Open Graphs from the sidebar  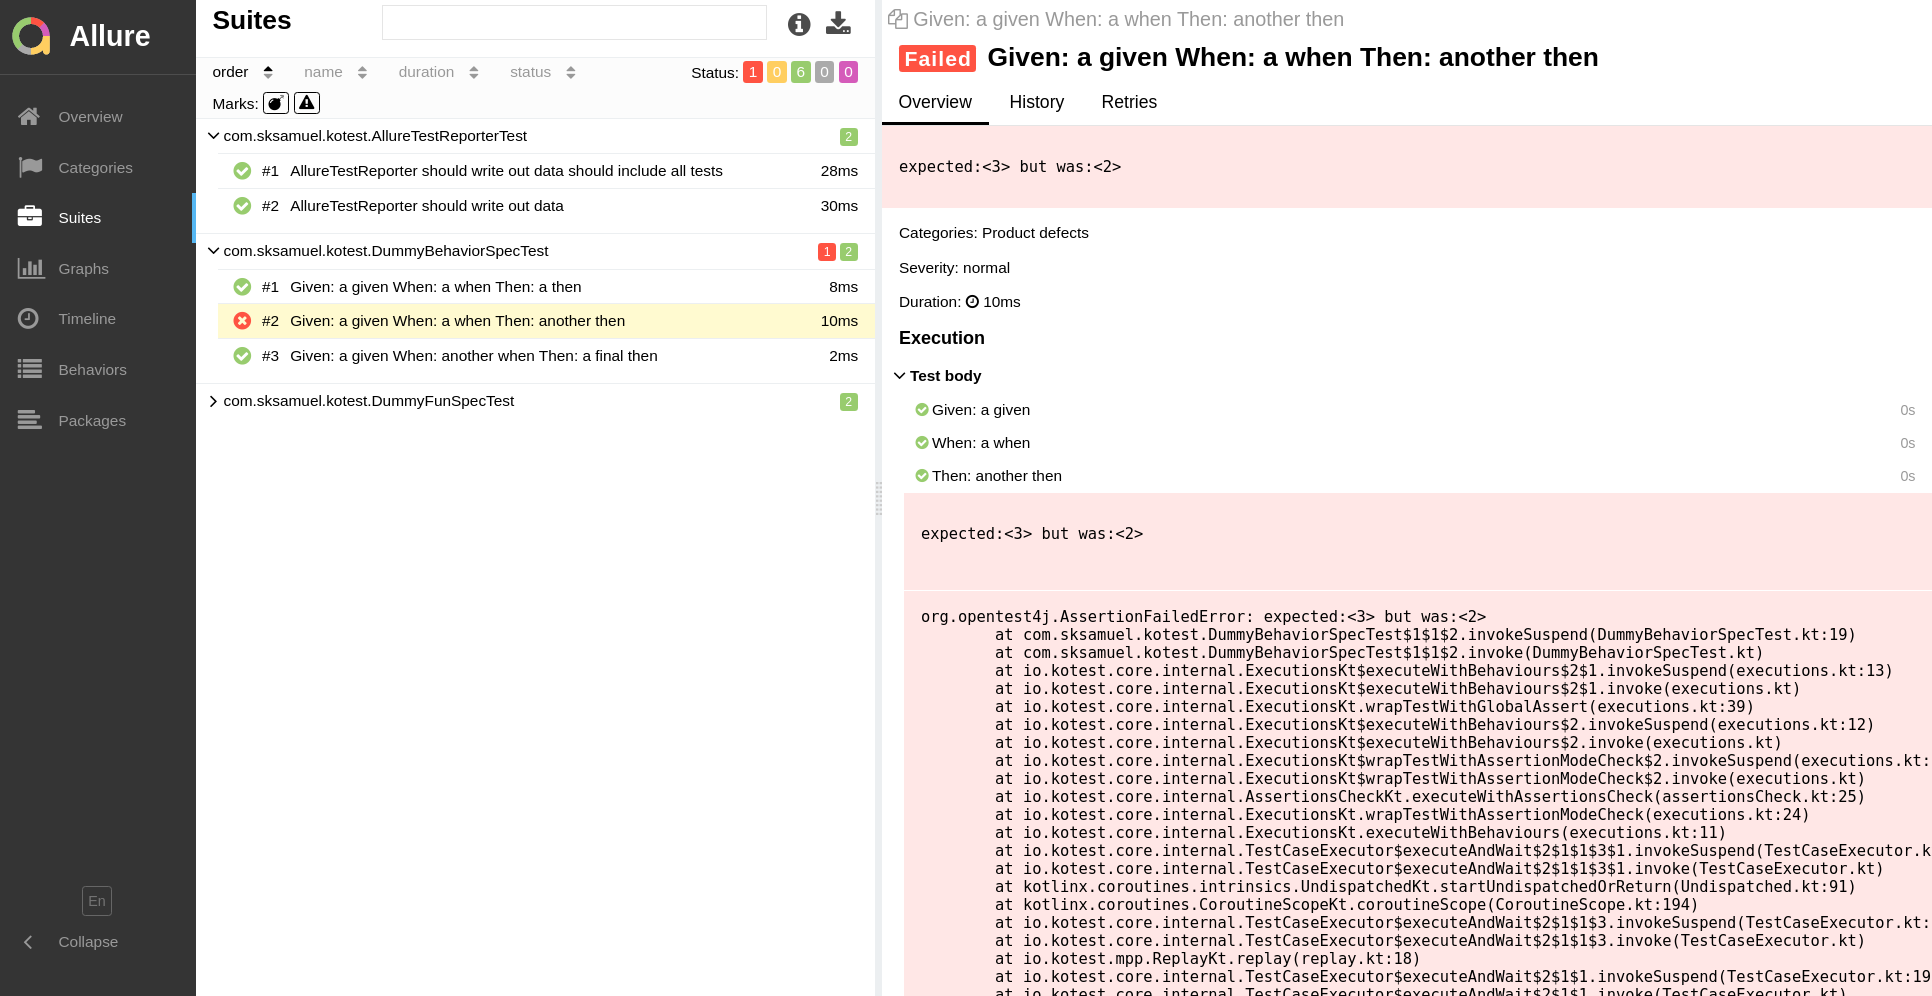83,269
